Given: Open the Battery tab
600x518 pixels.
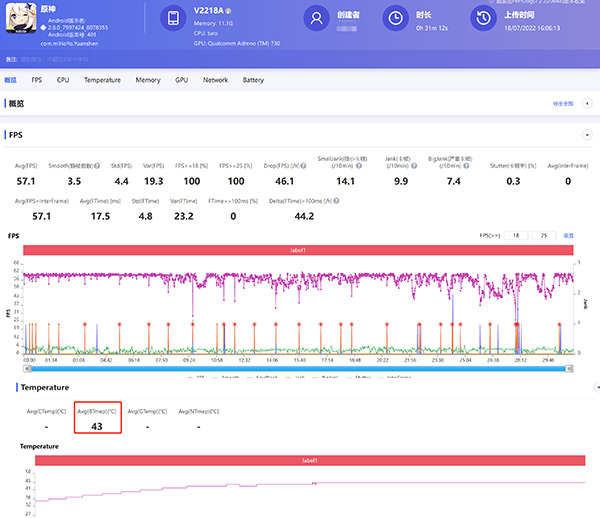Looking at the screenshot, I should tap(253, 80).
